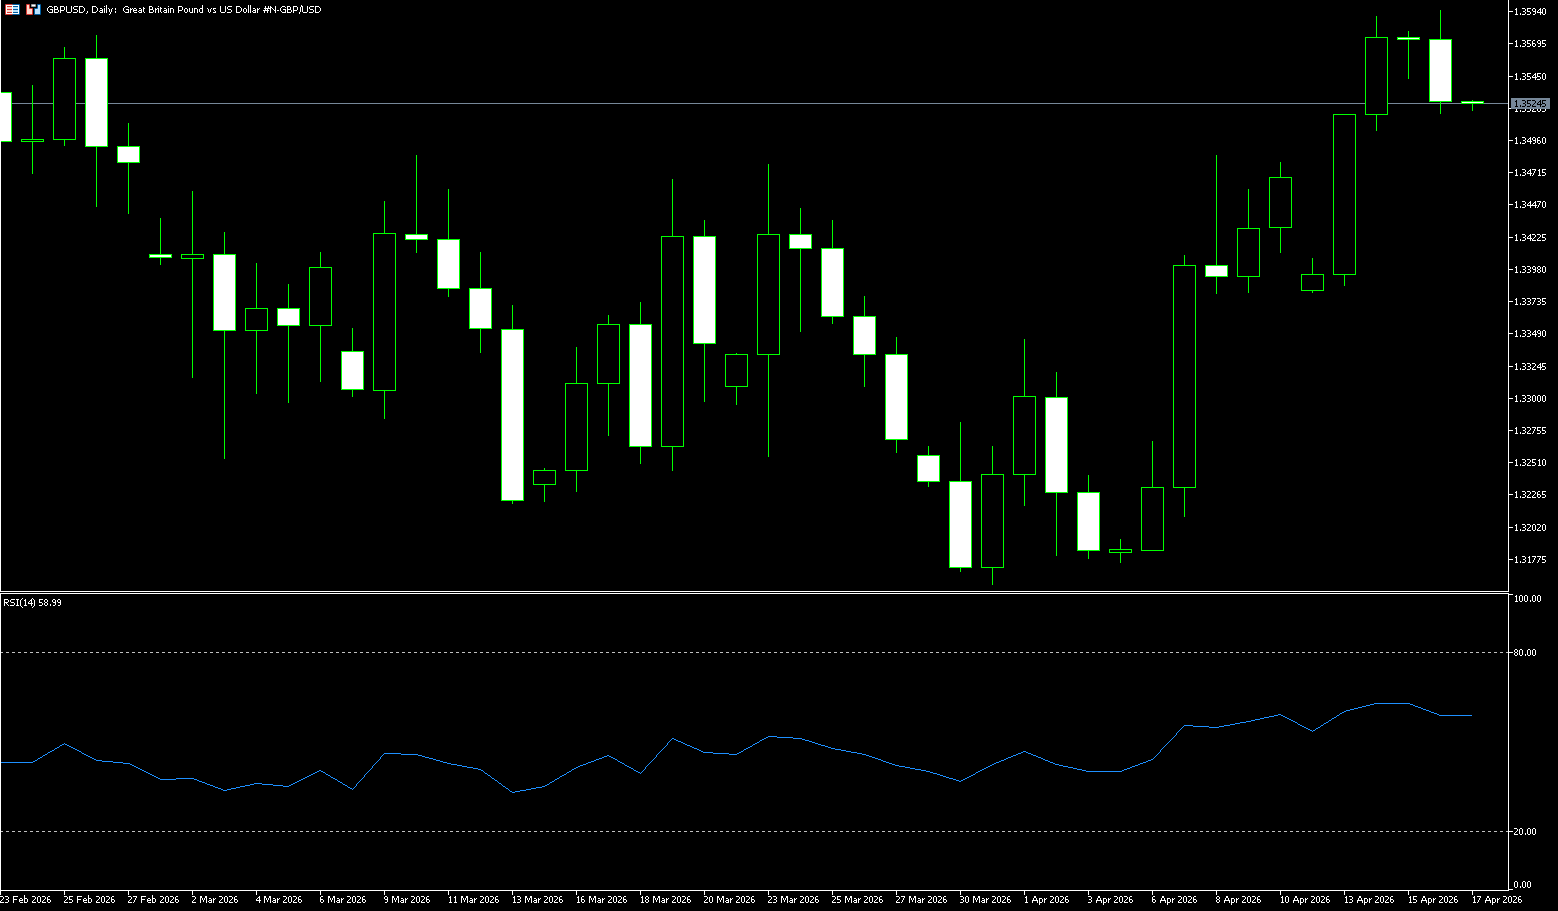Click the 100.00 RSI scale label
Viewport: 1558px width, 911px height.
(1527, 599)
